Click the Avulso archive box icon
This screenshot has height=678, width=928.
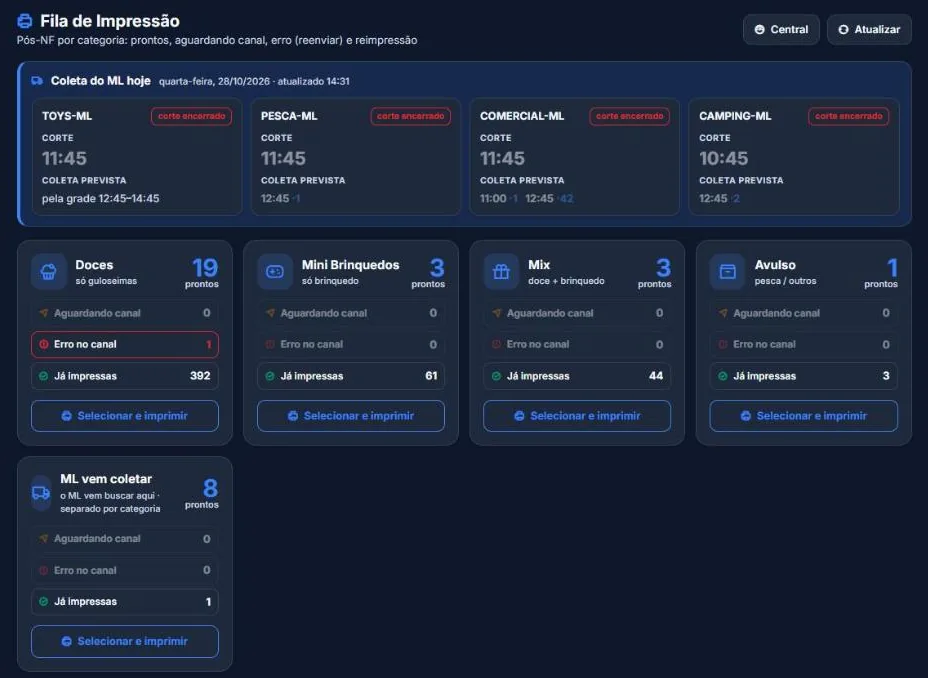click(727, 272)
